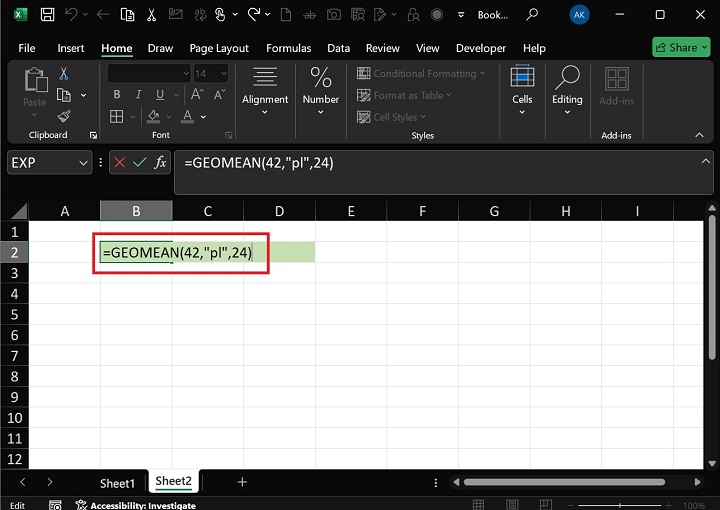
Task: Click the Undo arrow icon
Action: 72,15
